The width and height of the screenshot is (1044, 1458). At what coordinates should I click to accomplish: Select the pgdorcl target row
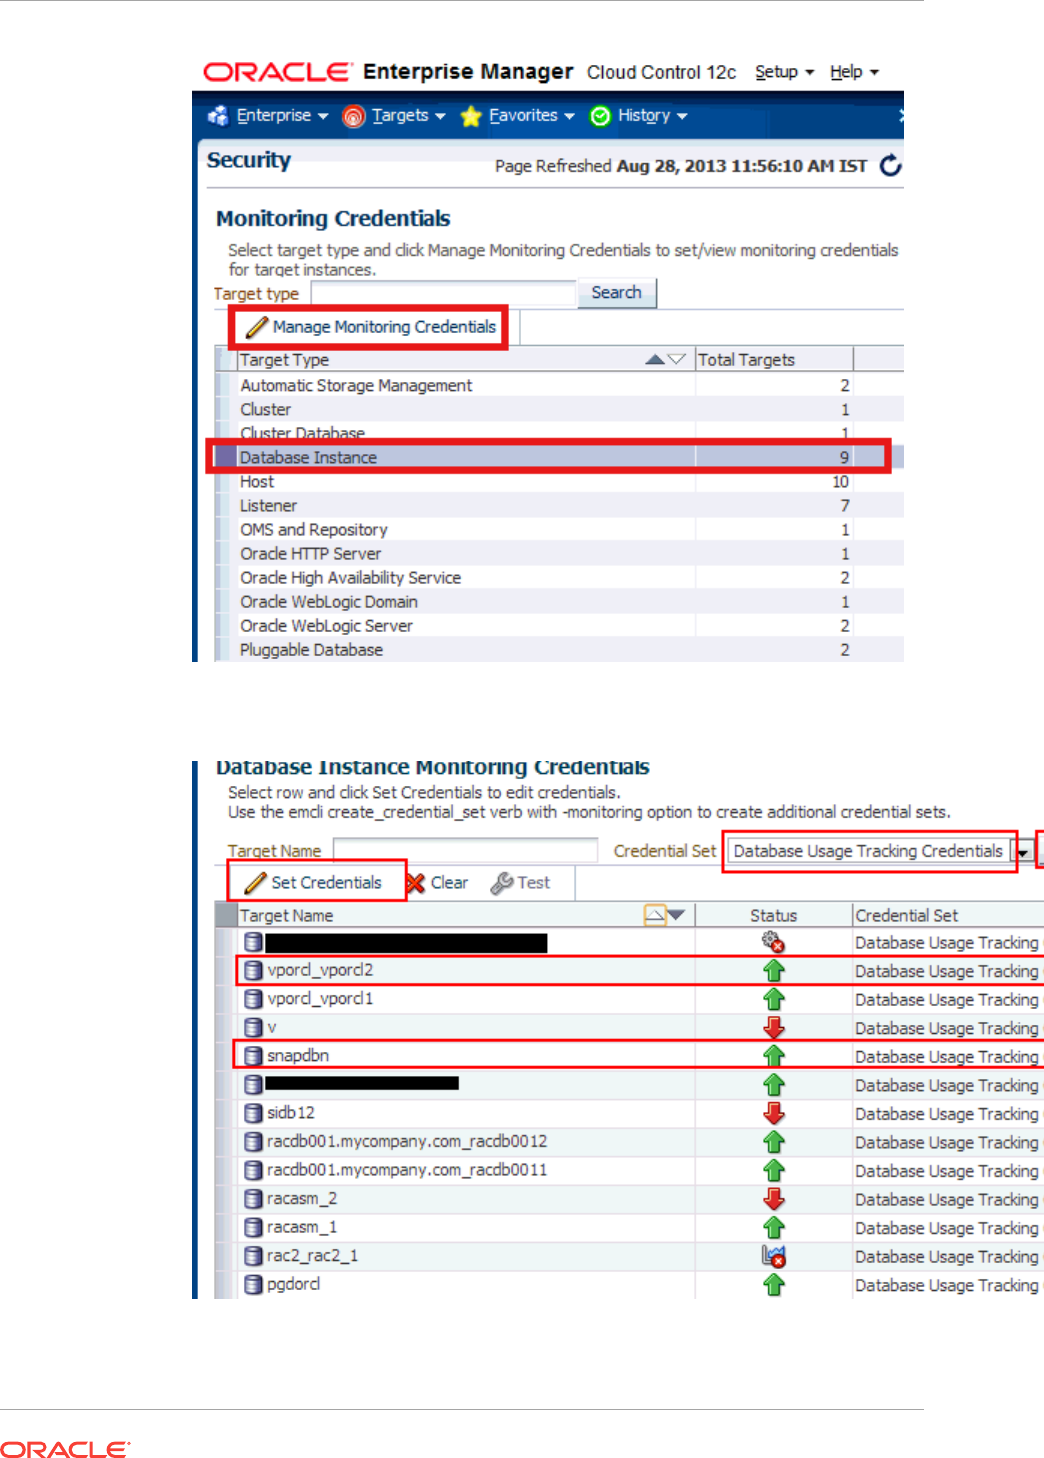click(x=630, y=1284)
